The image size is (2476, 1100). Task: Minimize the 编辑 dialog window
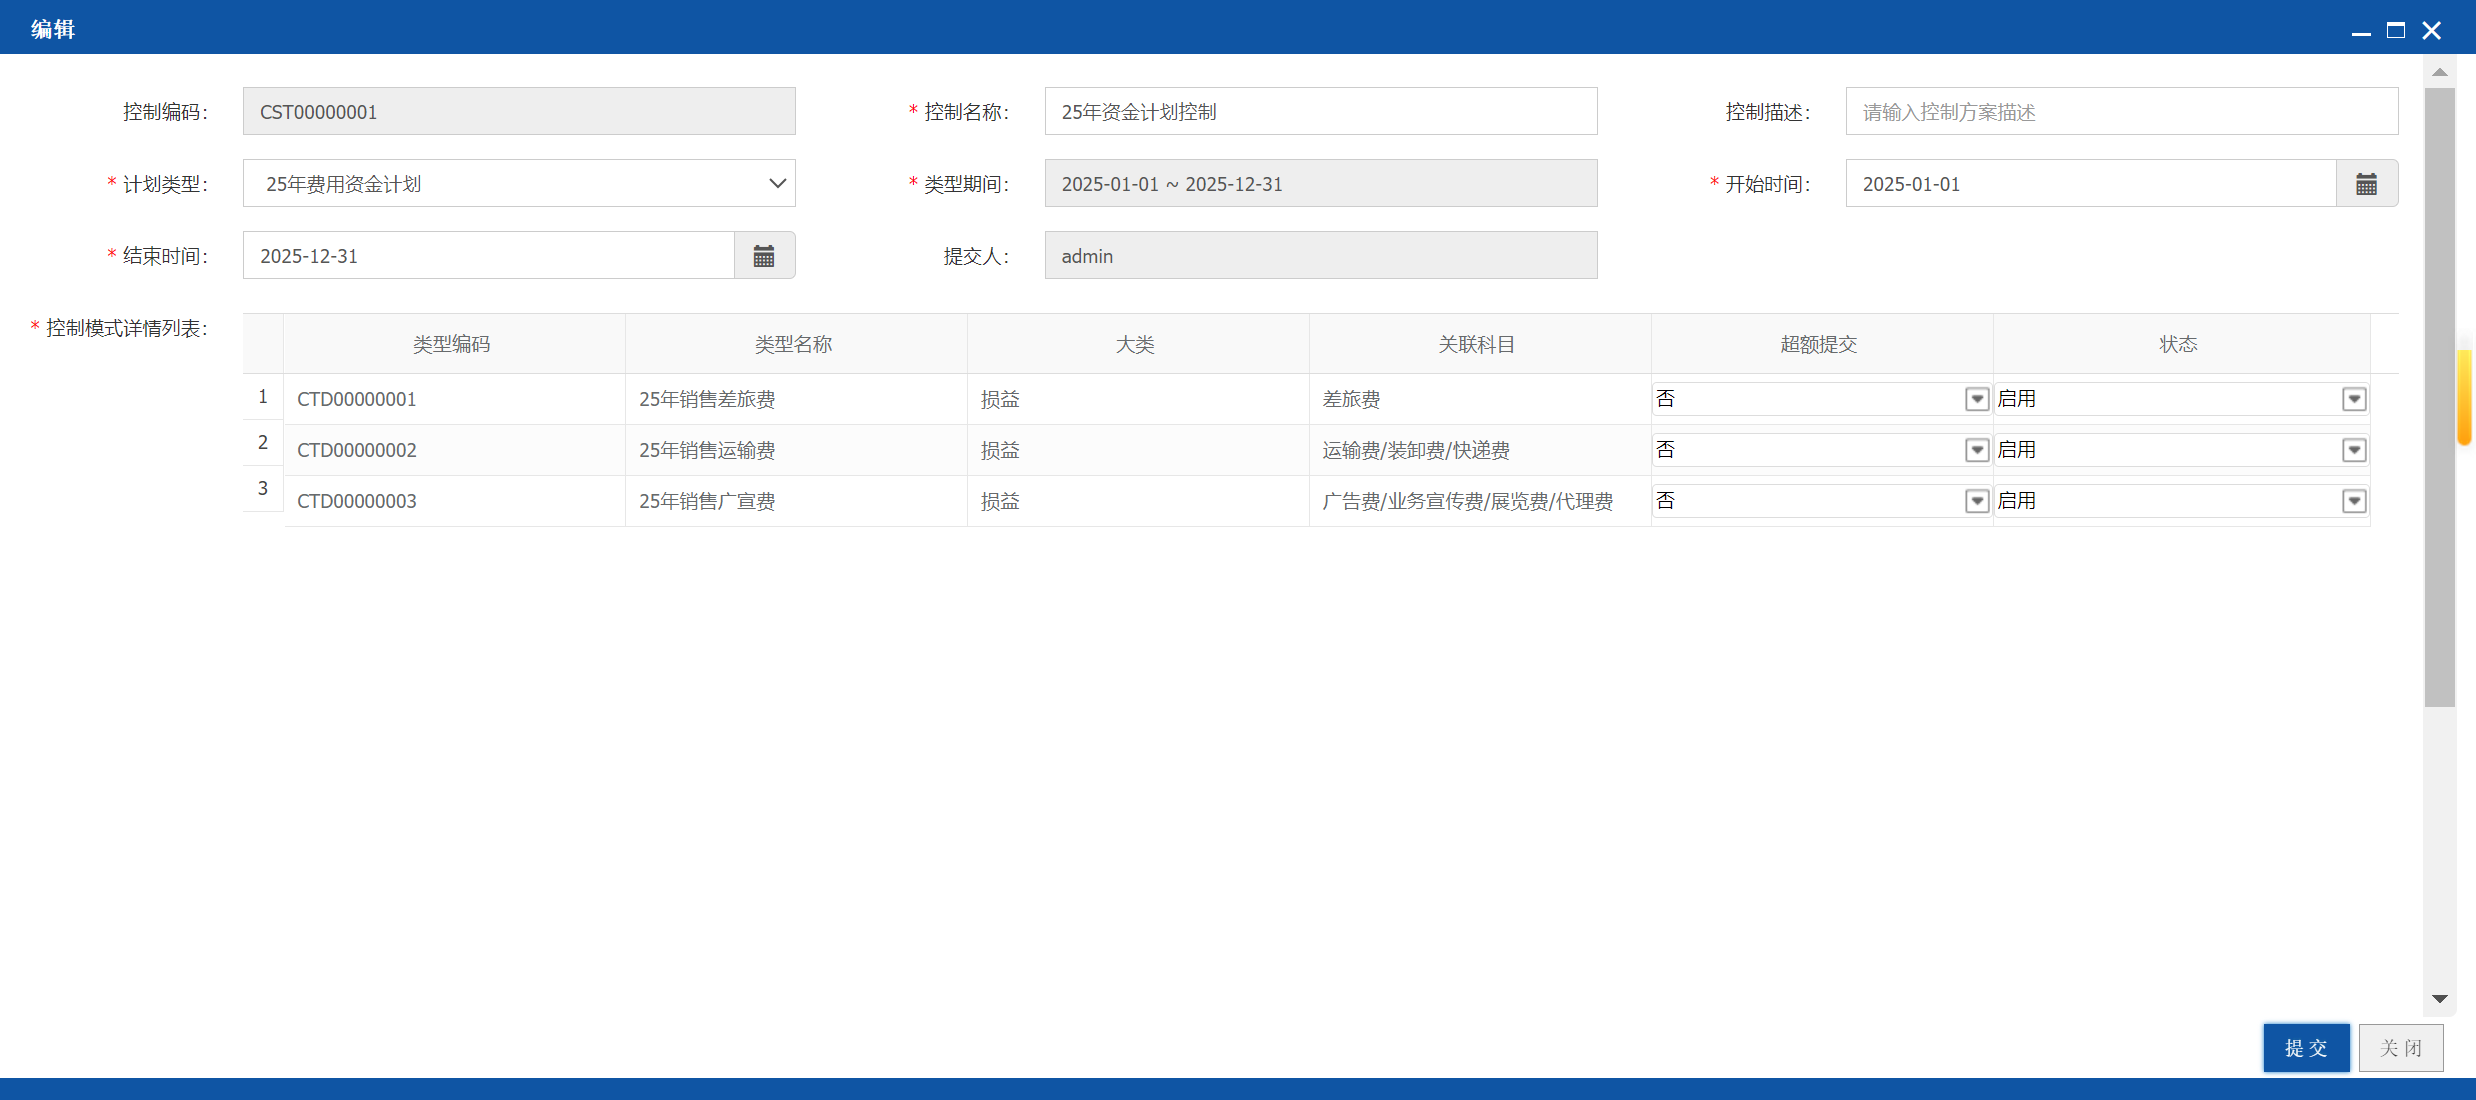pos(2361,31)
